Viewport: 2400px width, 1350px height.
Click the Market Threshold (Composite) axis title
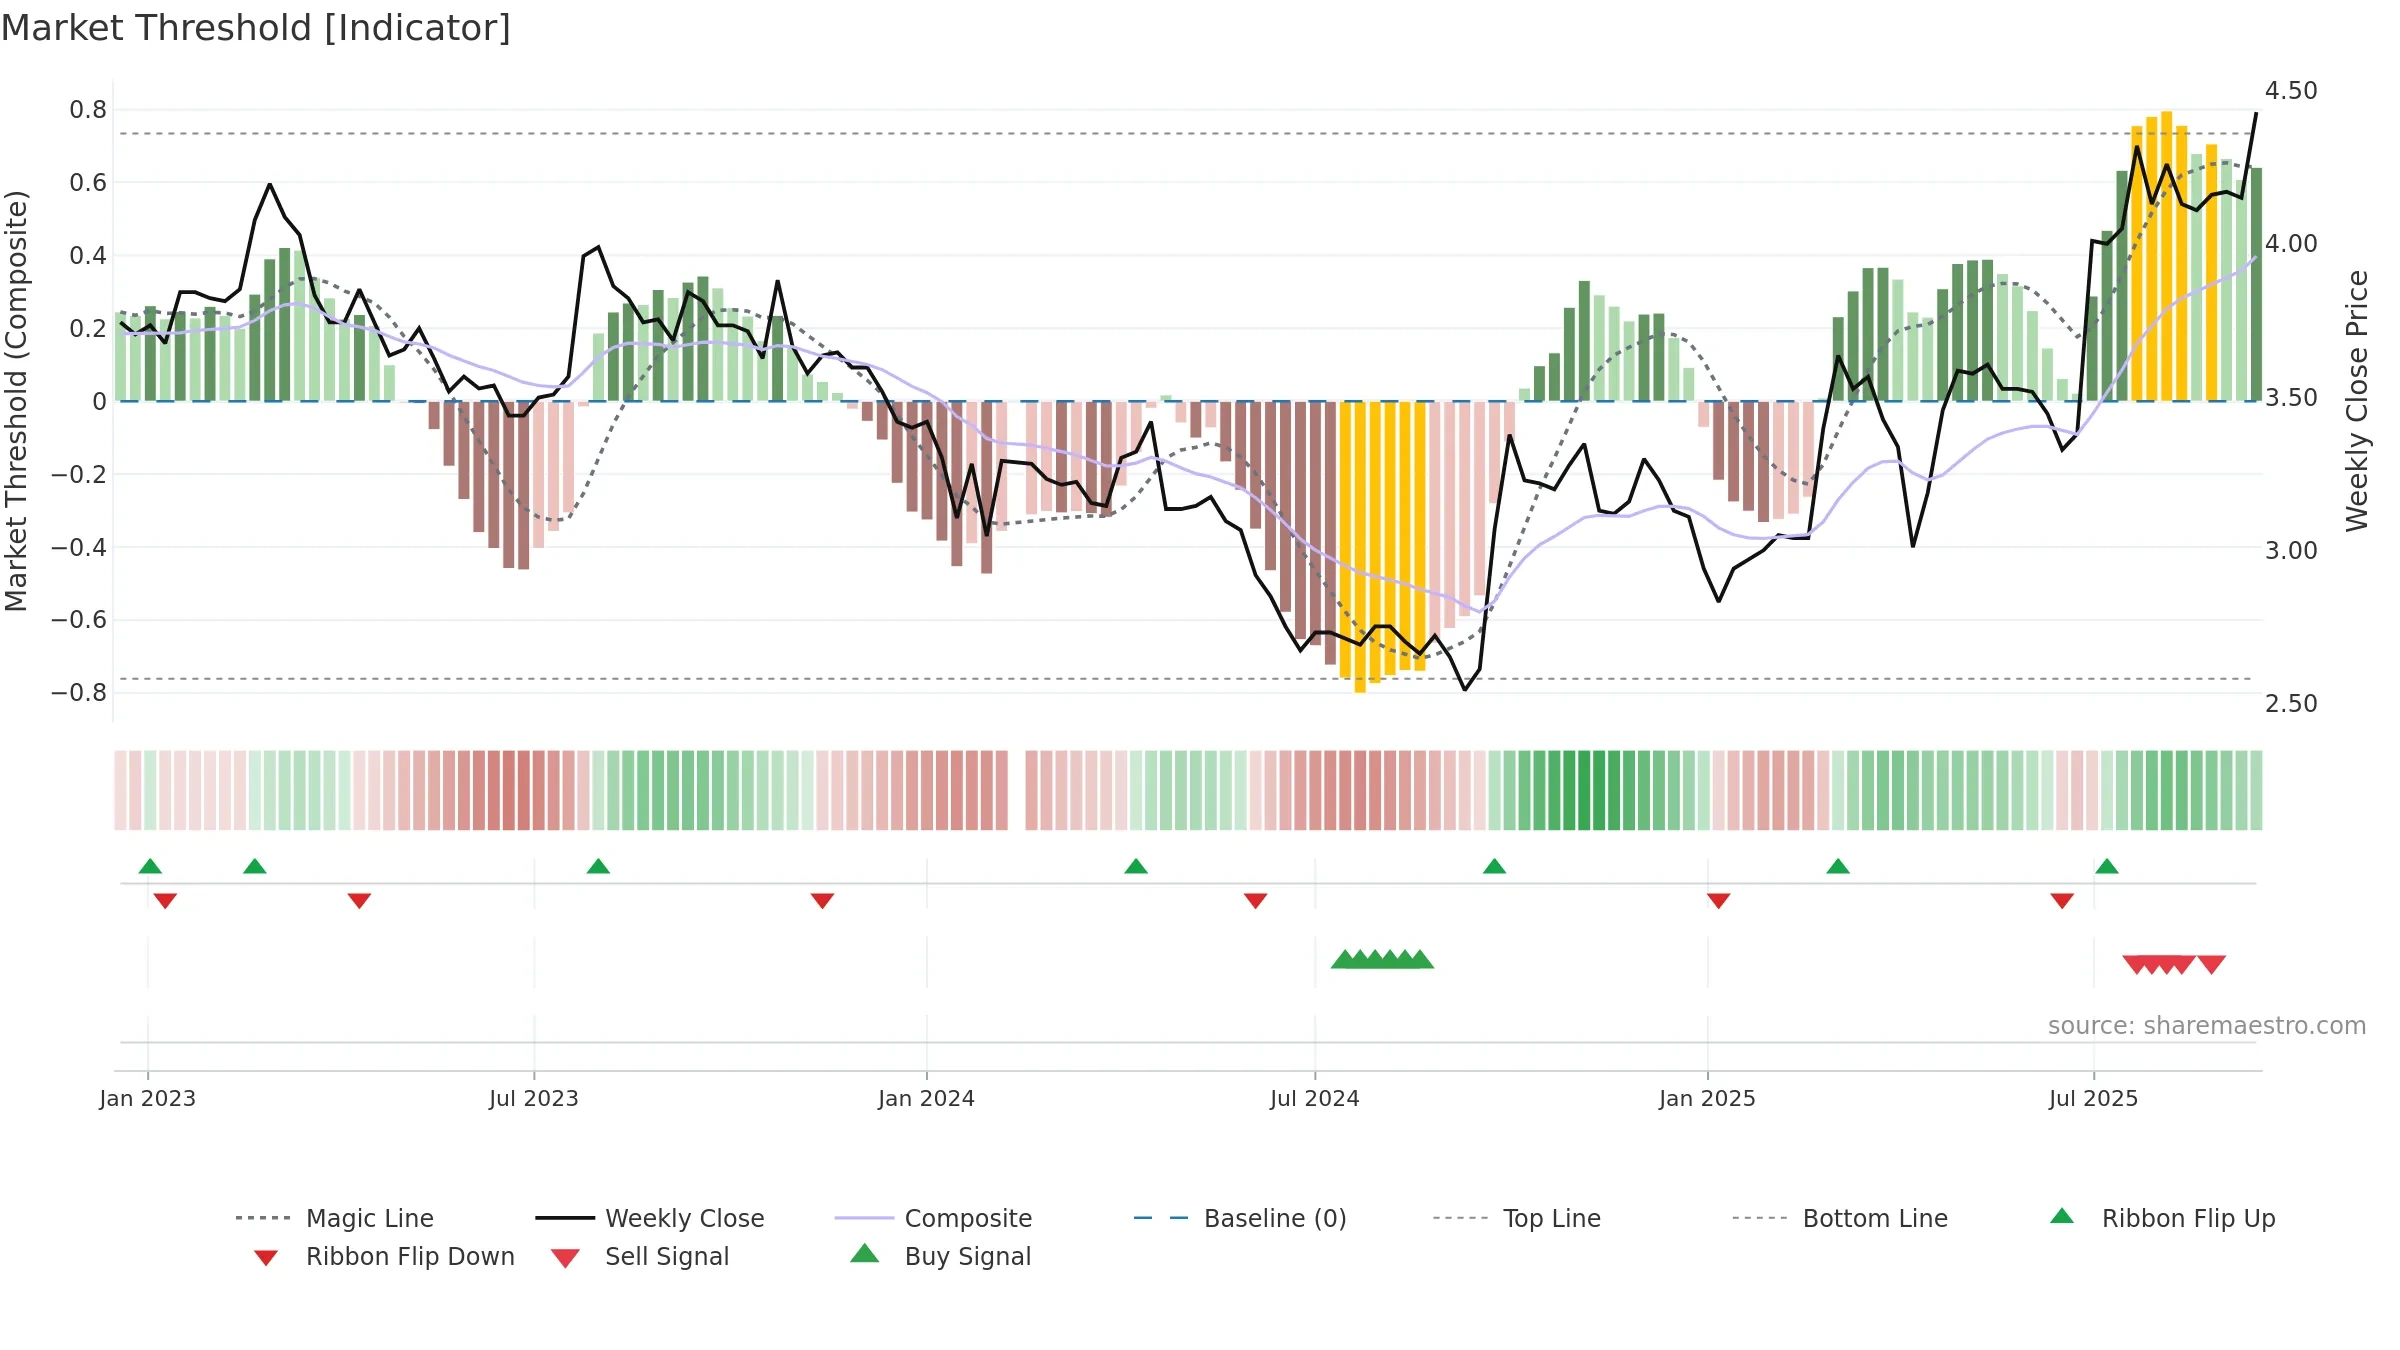16,400
